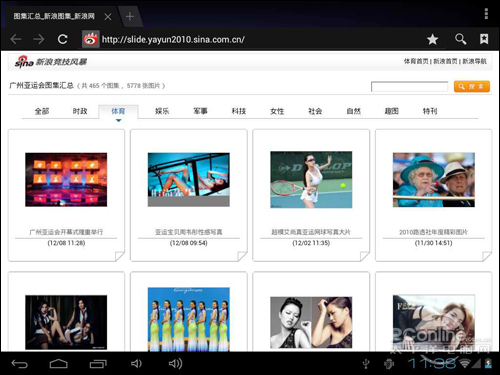Viewport: 500px width, 375px height.
Task: Open the bookmarks list icon
Action: [x=484, y=39]
